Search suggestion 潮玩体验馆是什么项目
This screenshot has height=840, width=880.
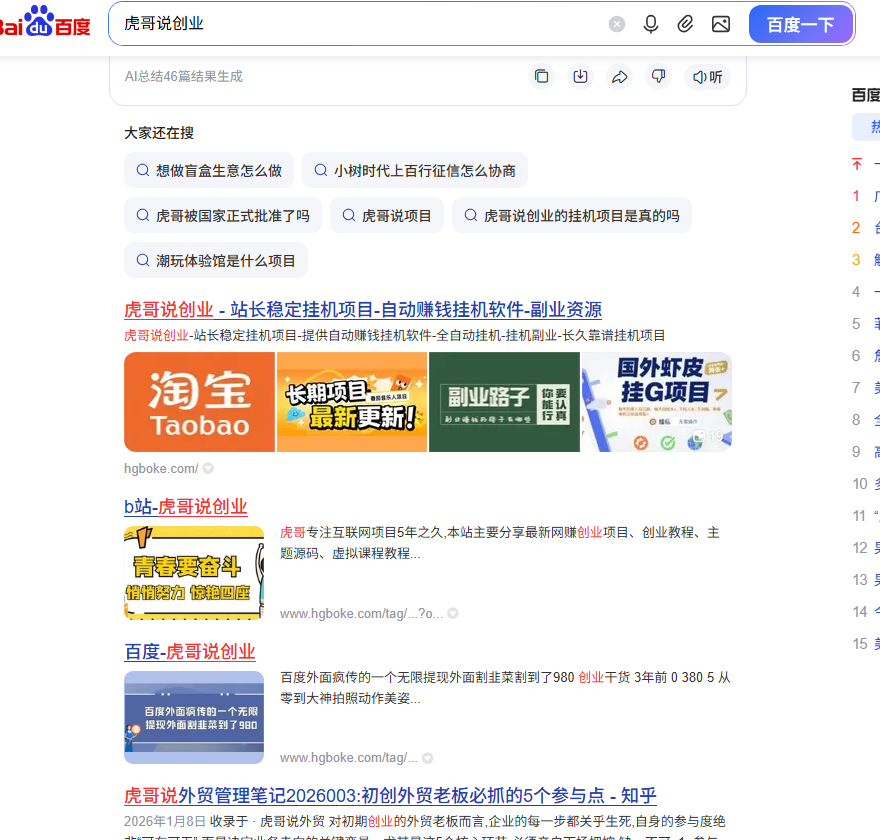pyautogui.click(x=216, y=260)
